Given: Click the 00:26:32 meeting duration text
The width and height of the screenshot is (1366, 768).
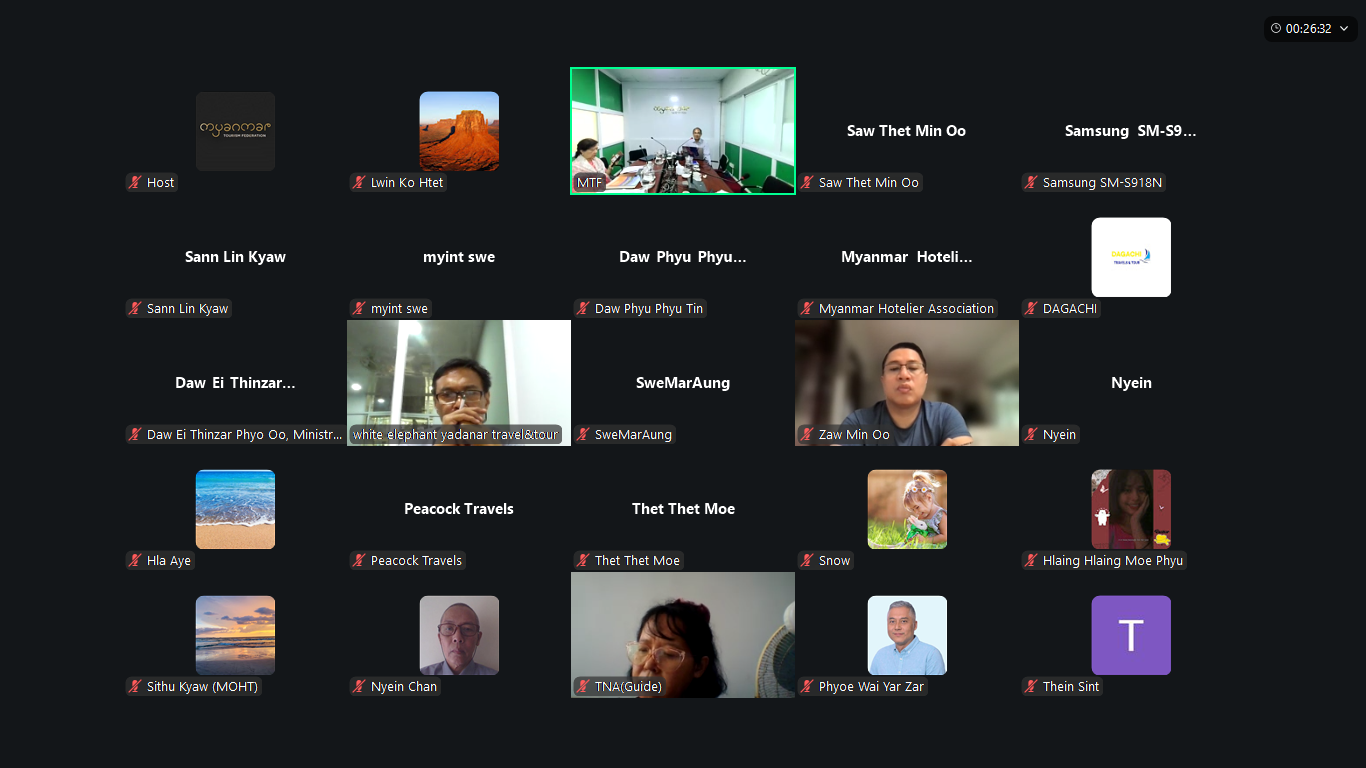Looking at the screenshot, I should tap(1309, 29).
